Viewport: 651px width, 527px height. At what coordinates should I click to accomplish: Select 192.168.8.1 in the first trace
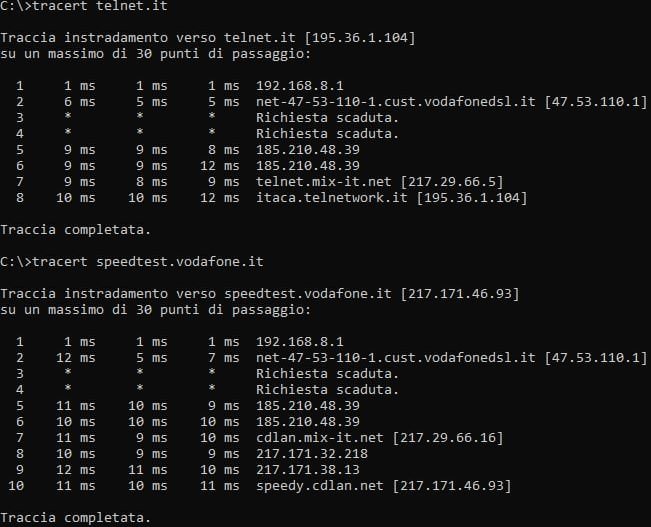pyautogui.click(x=296, y=86)
